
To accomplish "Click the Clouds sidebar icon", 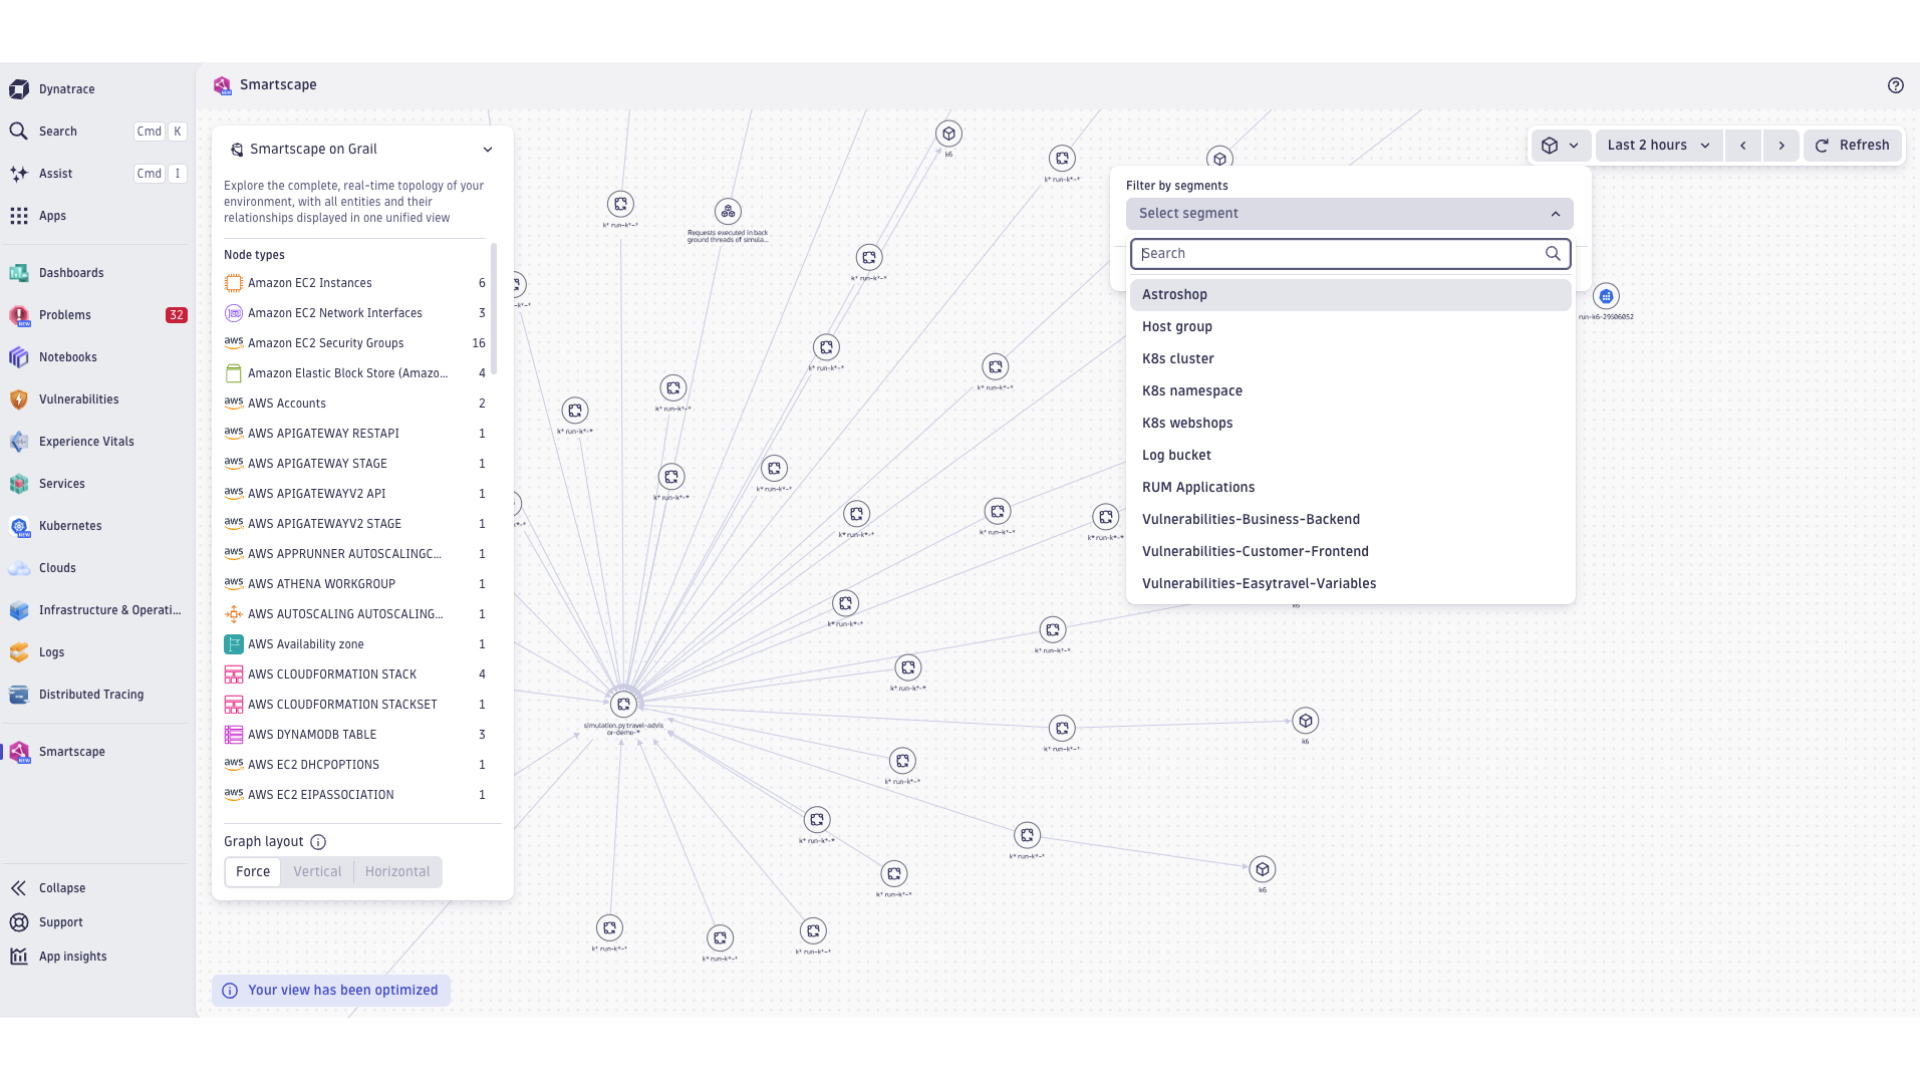I will tap(19, 567).
